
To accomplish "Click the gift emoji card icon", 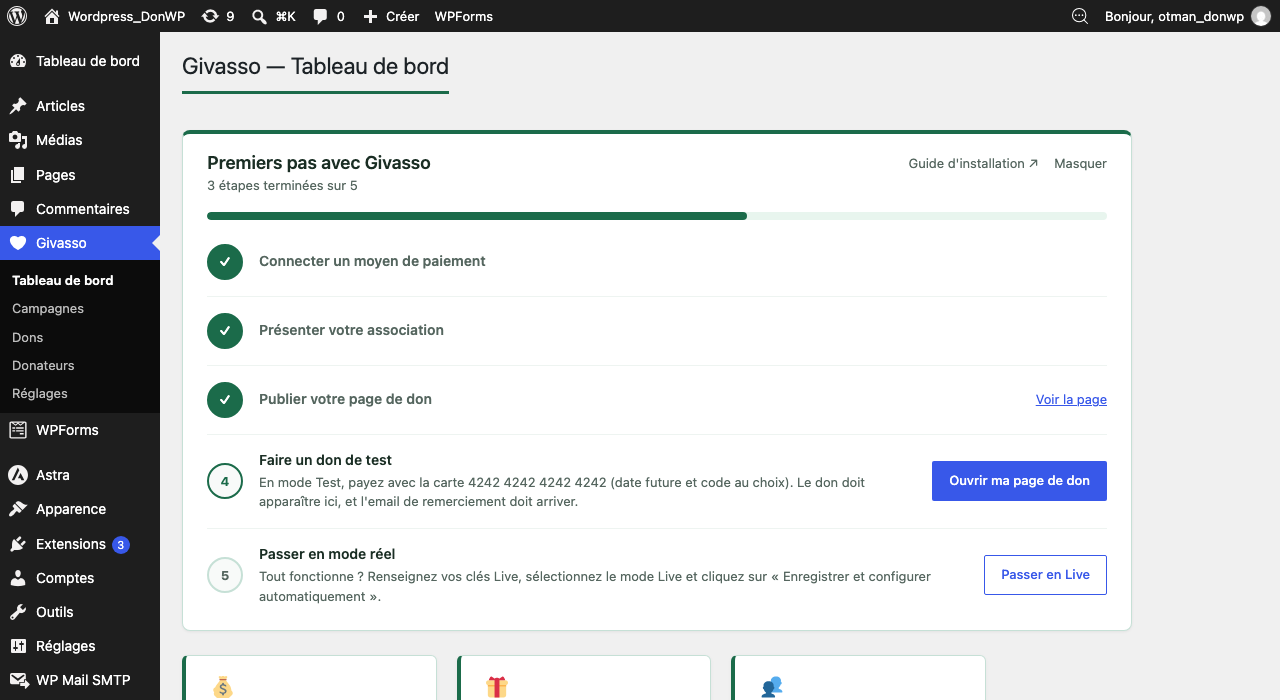I will 497,687.
